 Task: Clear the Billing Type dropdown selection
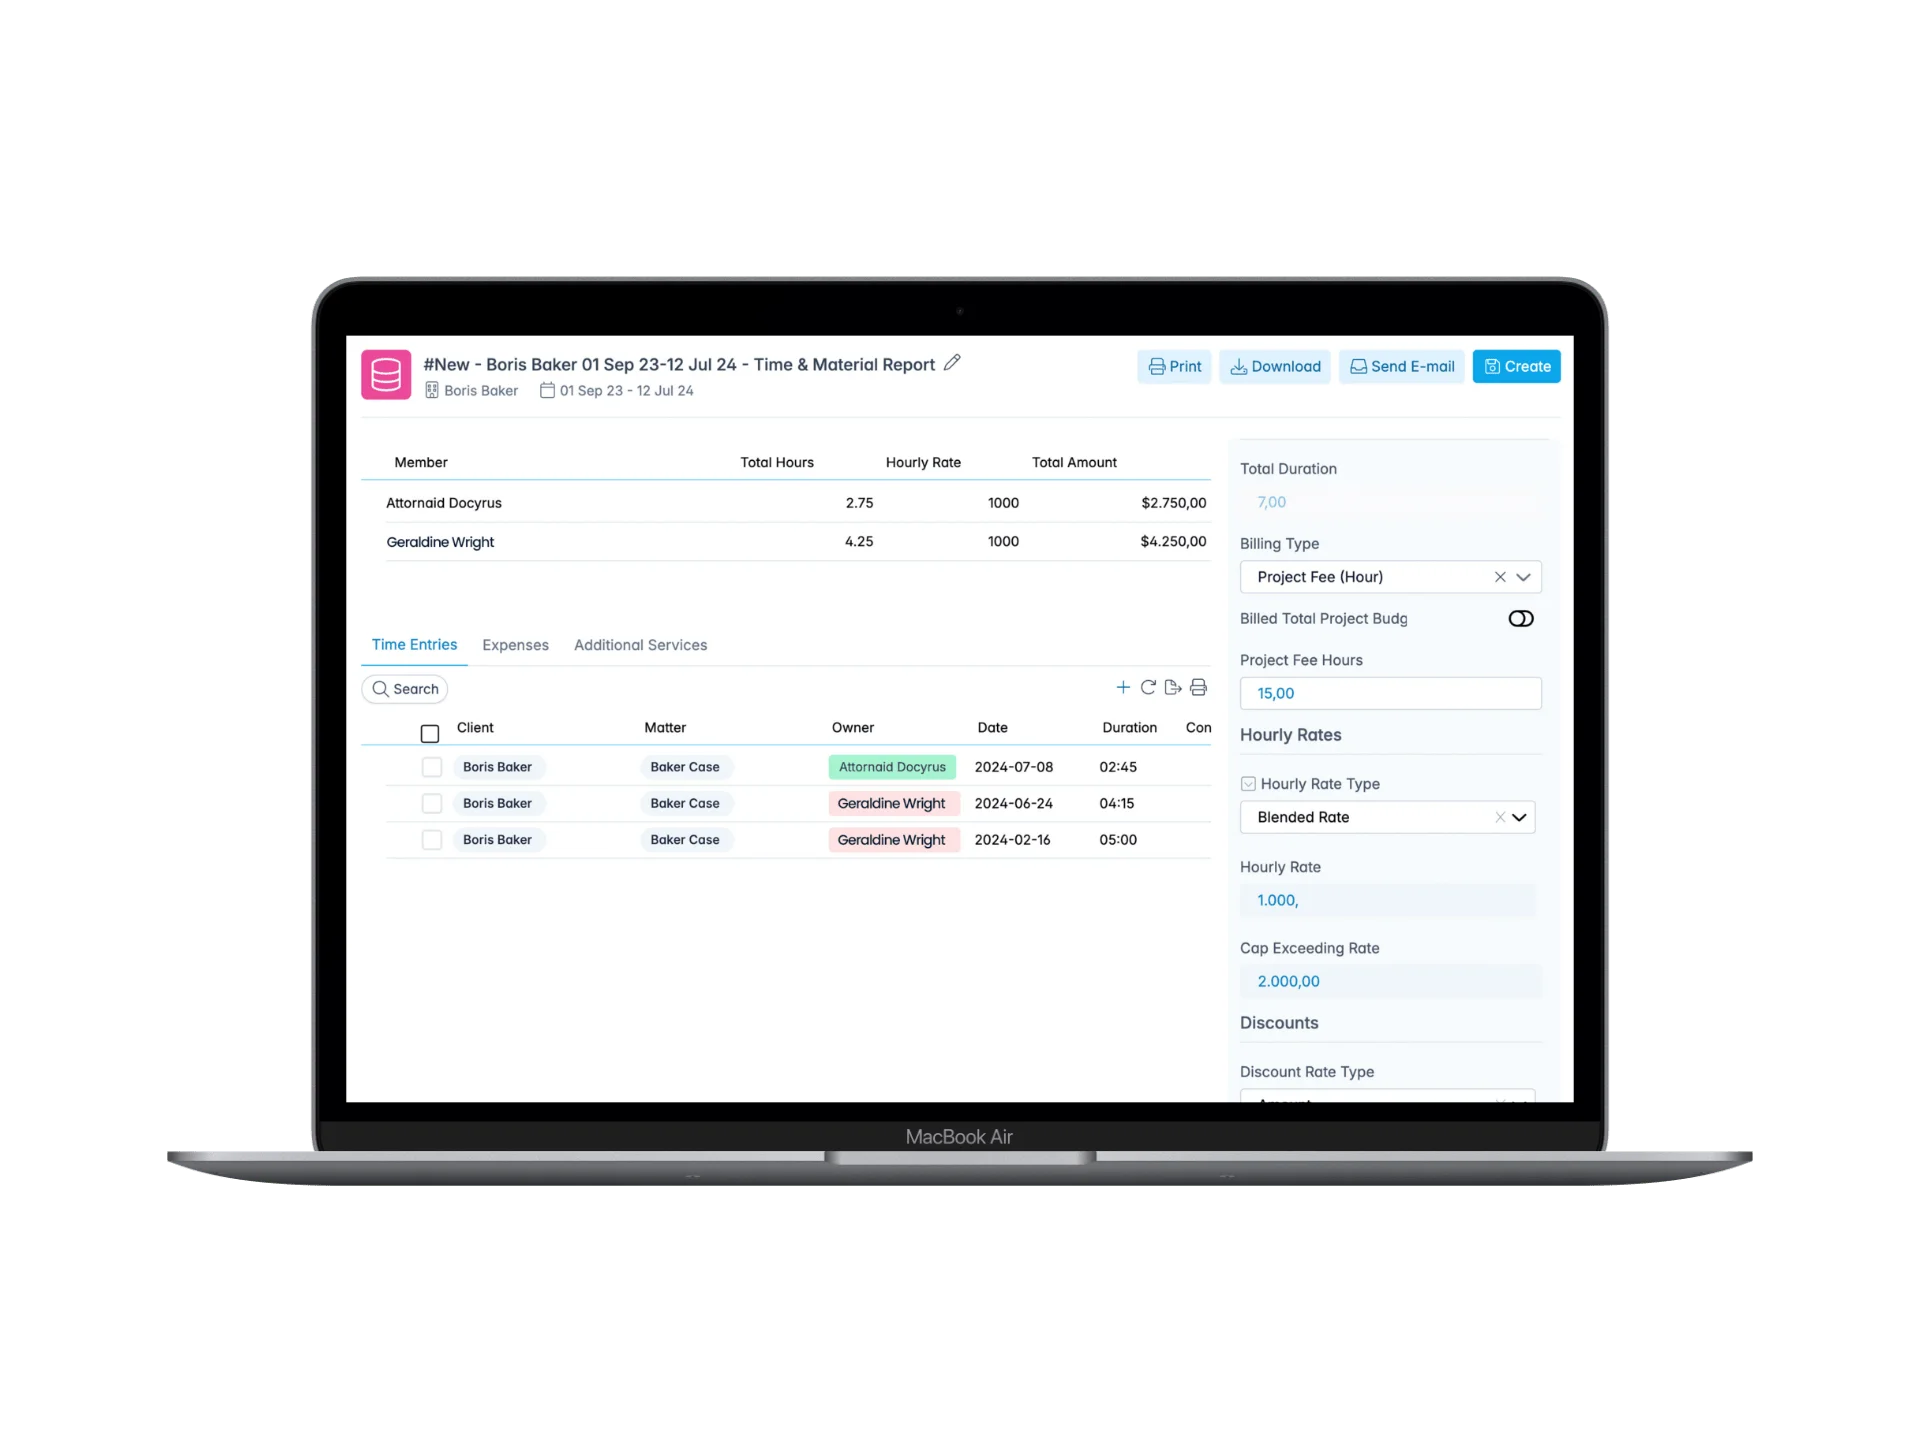tap(1498, 576)
